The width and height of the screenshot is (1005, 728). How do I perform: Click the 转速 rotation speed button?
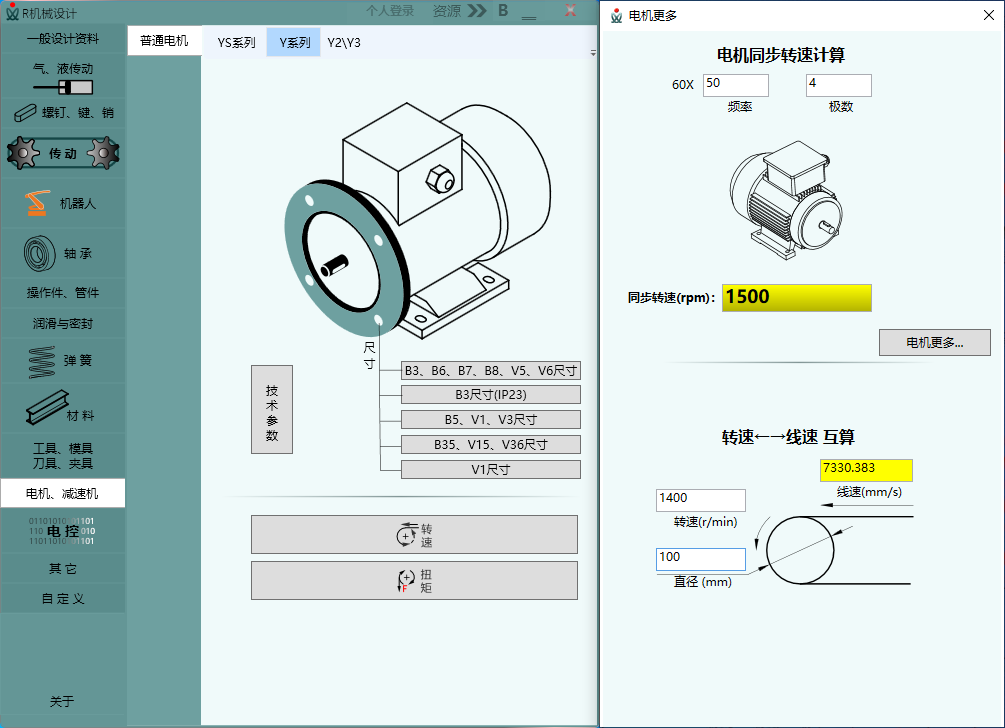[414, 534]
